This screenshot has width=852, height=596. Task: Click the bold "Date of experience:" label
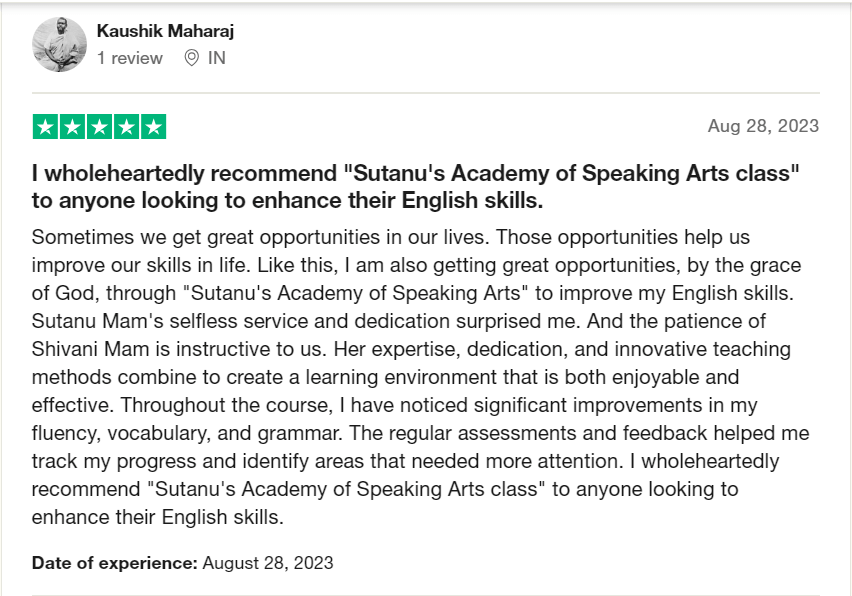[x=115, y=563]
